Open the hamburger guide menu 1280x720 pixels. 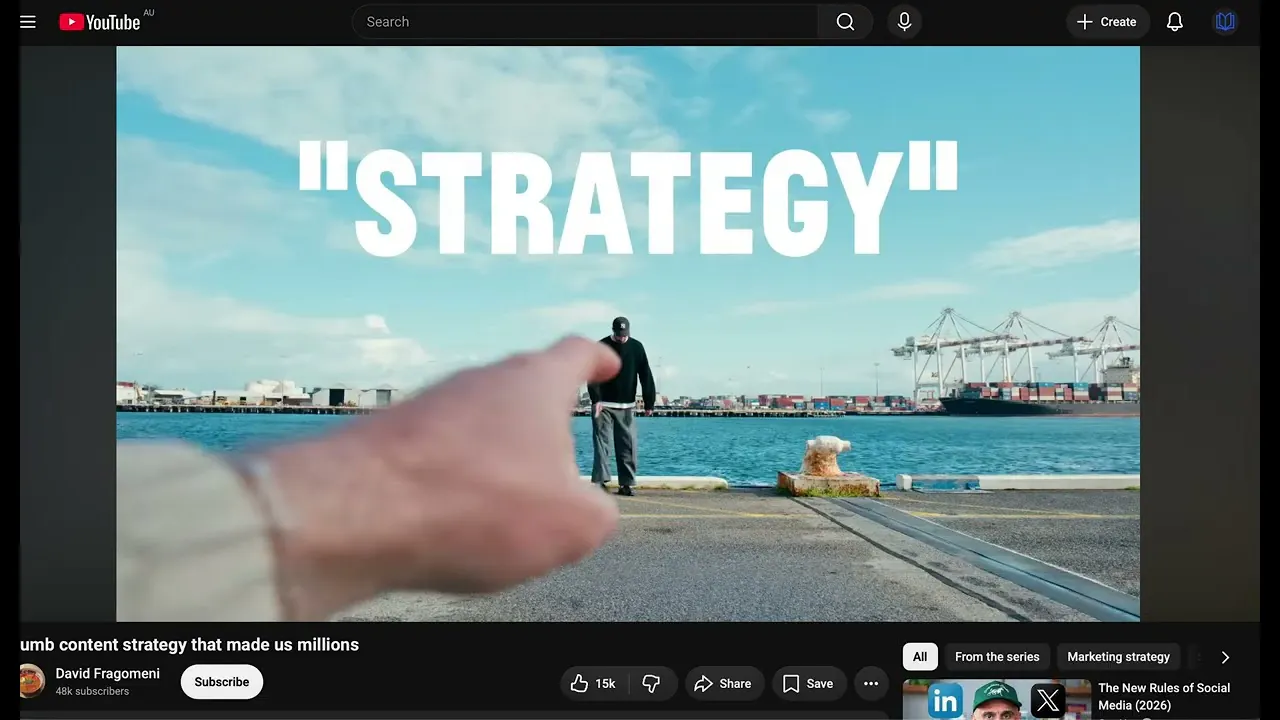pyautogui.click(x=28, y=22)
